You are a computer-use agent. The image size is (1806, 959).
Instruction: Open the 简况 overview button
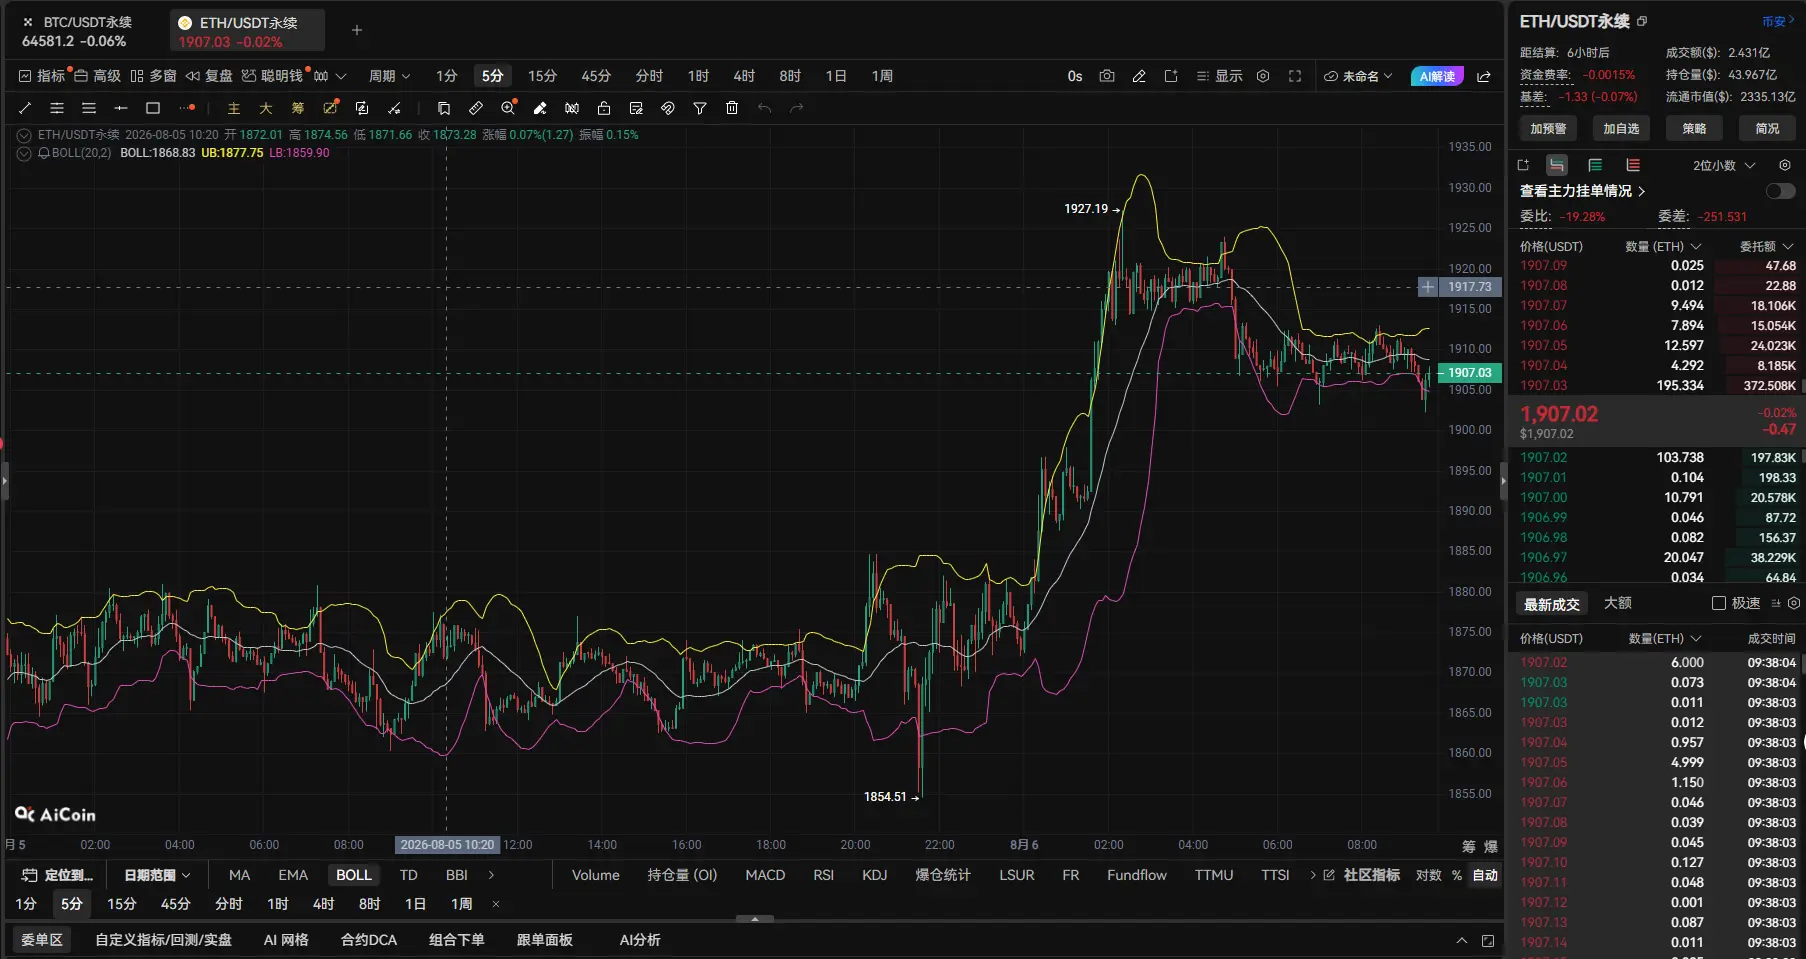pyautogui.click(x=1767, y=128)
